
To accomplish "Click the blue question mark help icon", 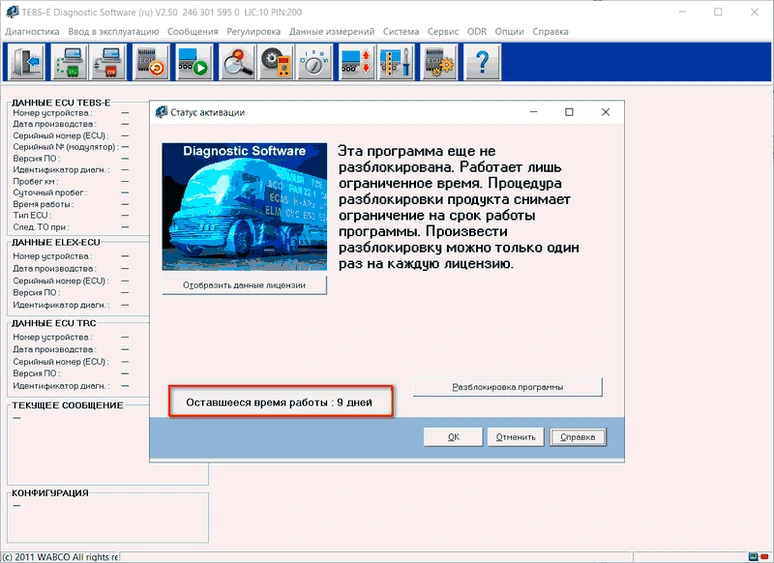I will [x=482, y=62].
